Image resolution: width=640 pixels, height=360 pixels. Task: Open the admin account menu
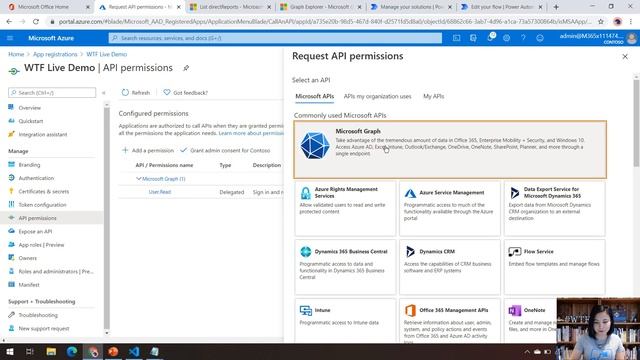pyautogui.click(x=598, y=38)
